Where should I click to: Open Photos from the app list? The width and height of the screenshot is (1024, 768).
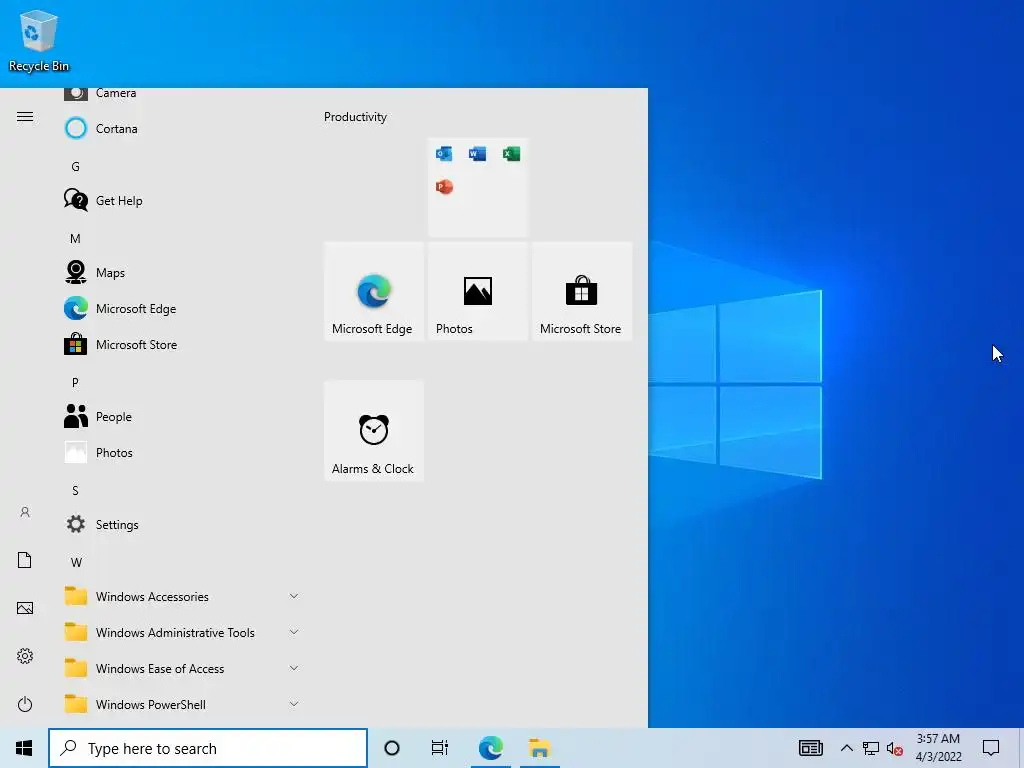[183, 453]
